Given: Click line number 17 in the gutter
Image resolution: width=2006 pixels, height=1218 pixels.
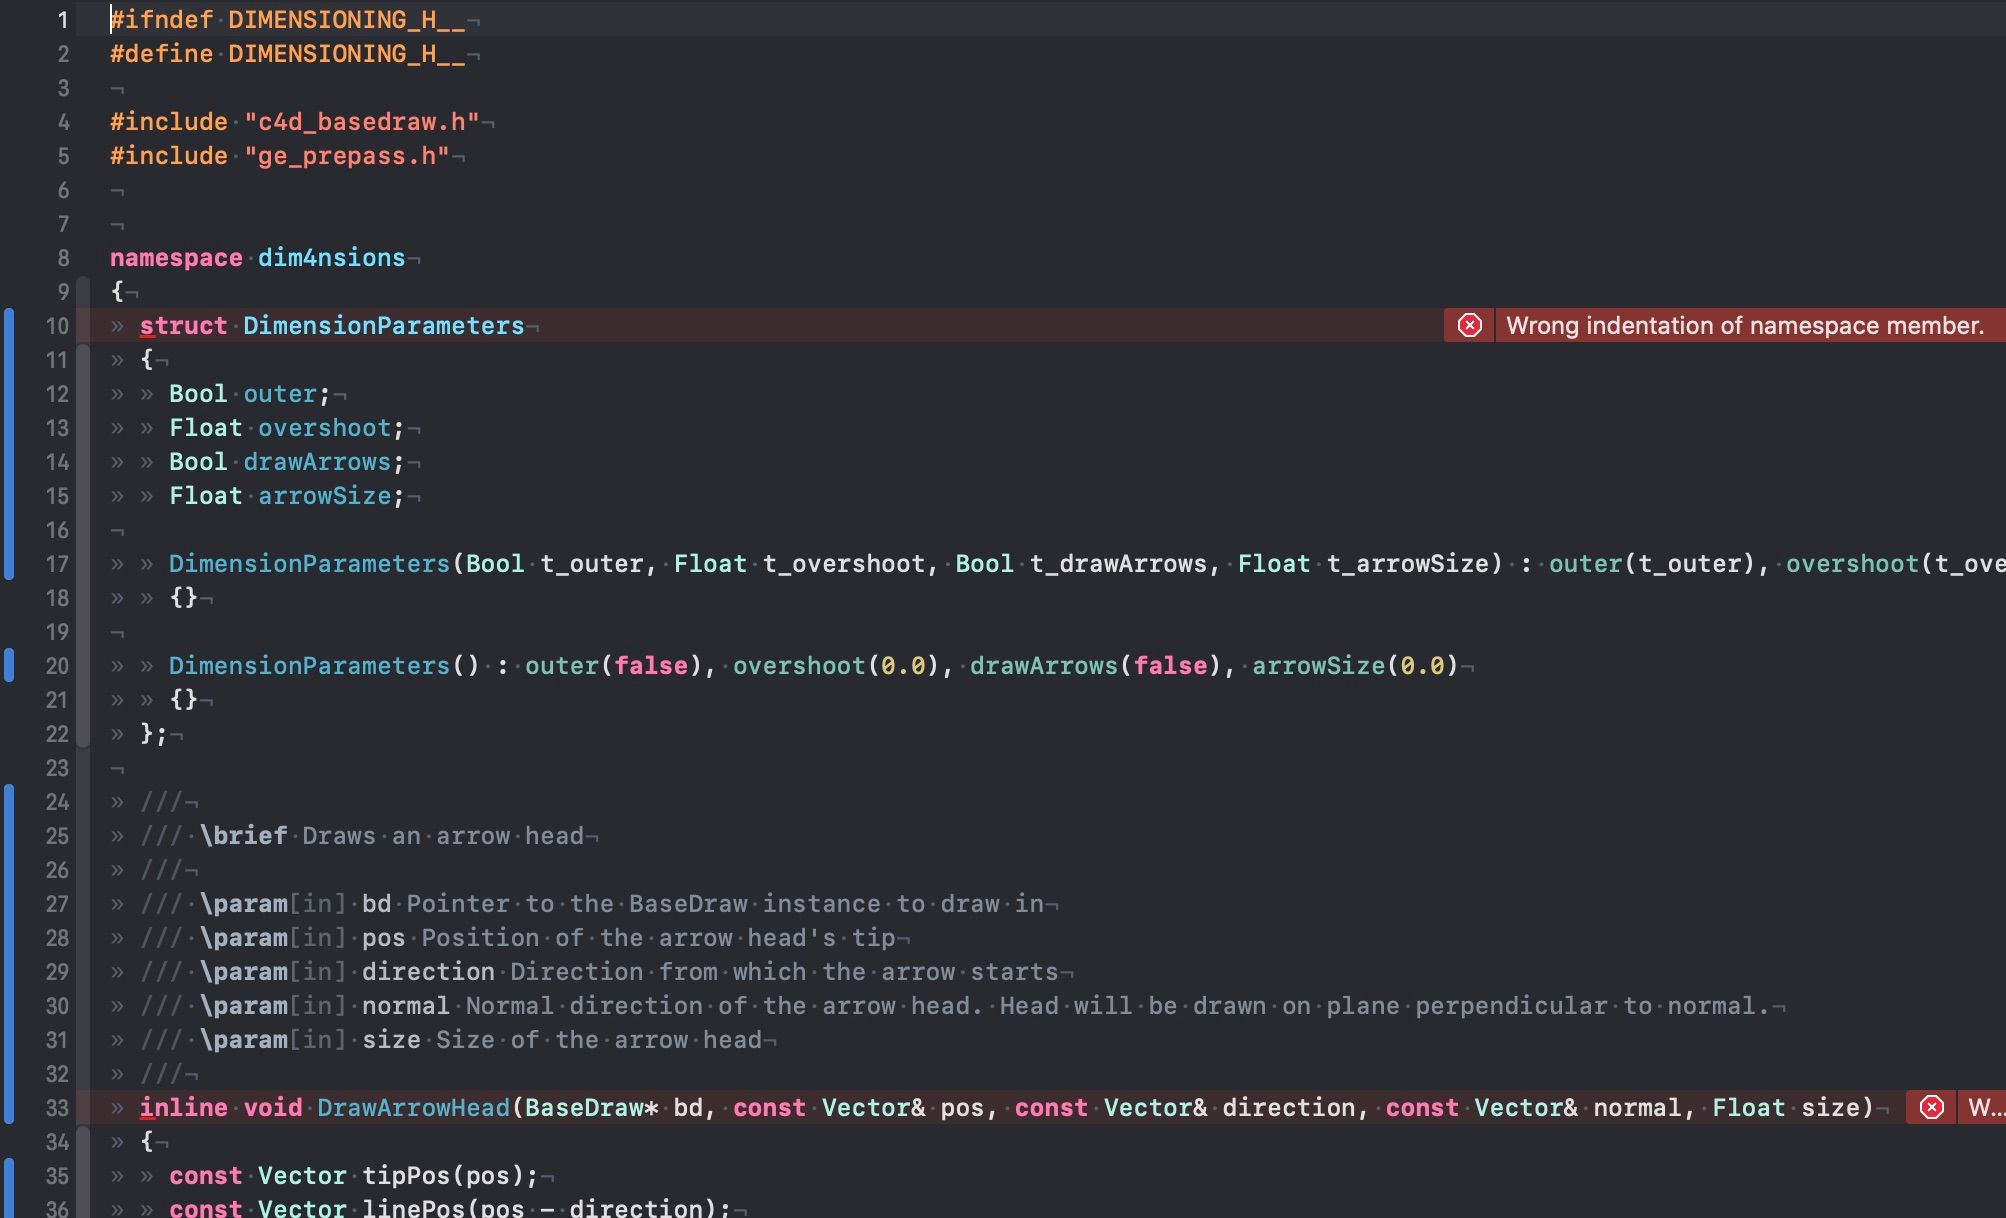Looking at the screenshot, I should pos(58,564).
